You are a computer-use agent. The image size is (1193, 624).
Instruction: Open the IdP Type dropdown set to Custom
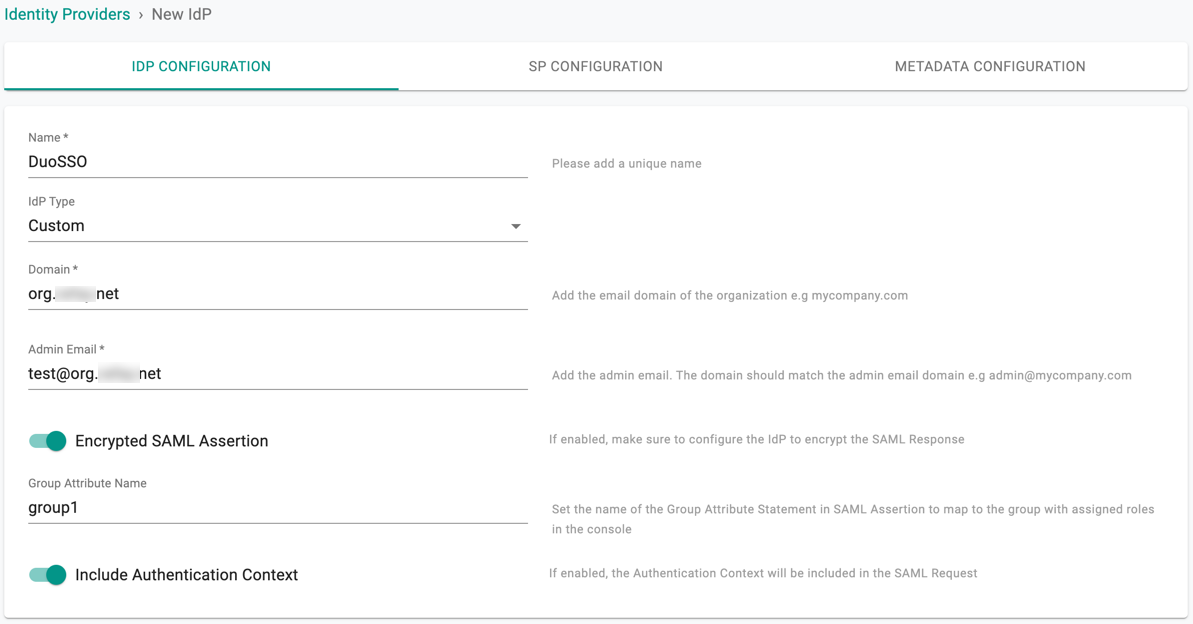click(278, 226)
